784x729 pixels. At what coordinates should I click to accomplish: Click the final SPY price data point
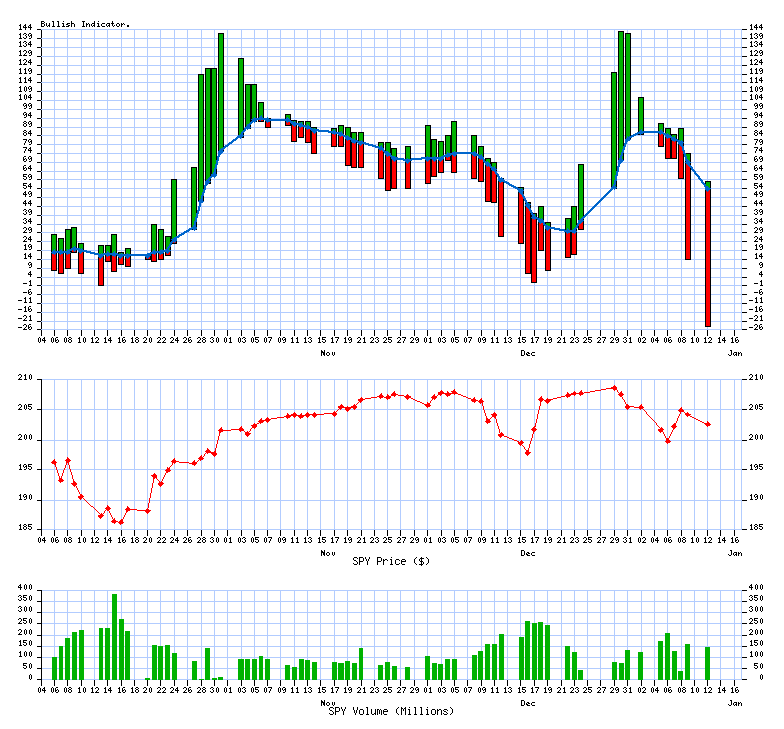coord(708,424)
